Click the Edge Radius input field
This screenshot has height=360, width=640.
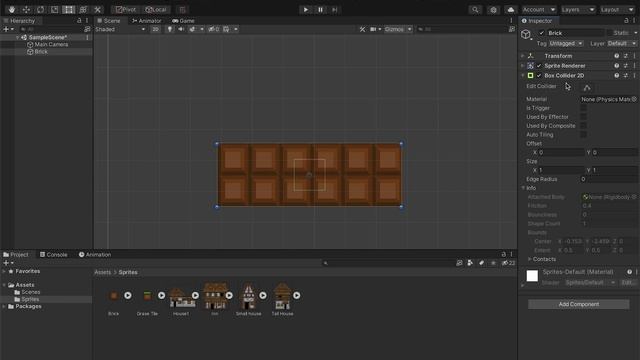609,179
